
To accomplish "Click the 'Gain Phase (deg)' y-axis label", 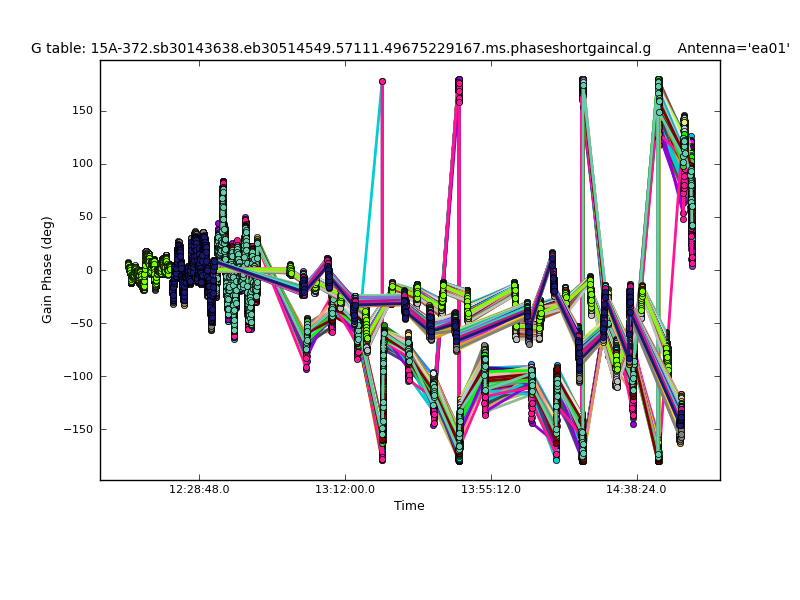I will 47,270.
